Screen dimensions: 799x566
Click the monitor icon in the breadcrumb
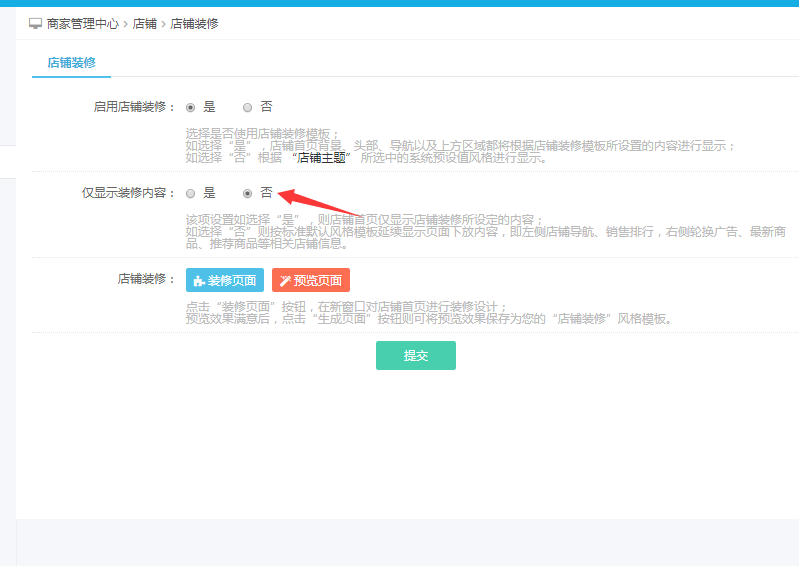coord(35,23)
